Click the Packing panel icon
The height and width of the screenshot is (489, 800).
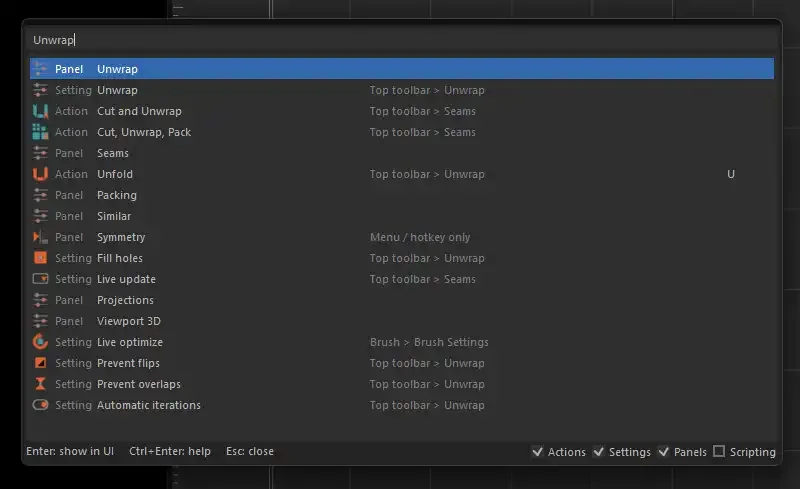[x=40, y=195]
